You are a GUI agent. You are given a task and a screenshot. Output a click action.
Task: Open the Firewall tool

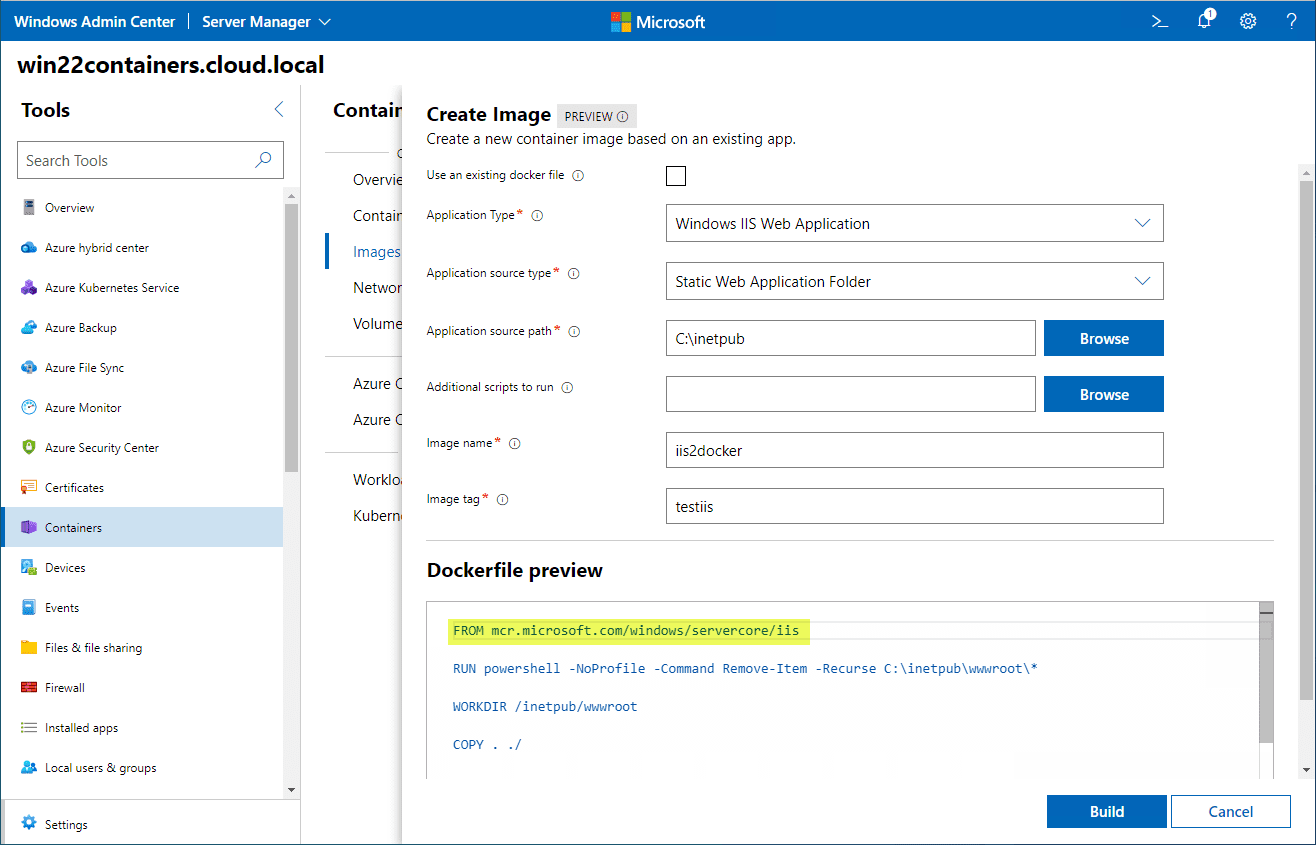64,688
